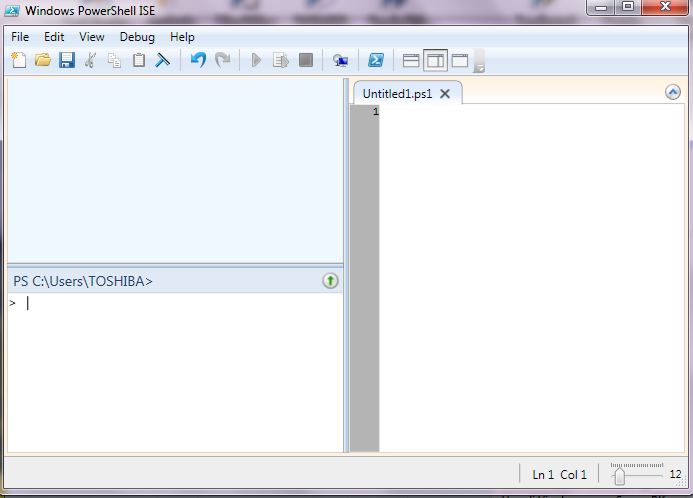
Task: Open the Help menu
Action: click(182, 37)
